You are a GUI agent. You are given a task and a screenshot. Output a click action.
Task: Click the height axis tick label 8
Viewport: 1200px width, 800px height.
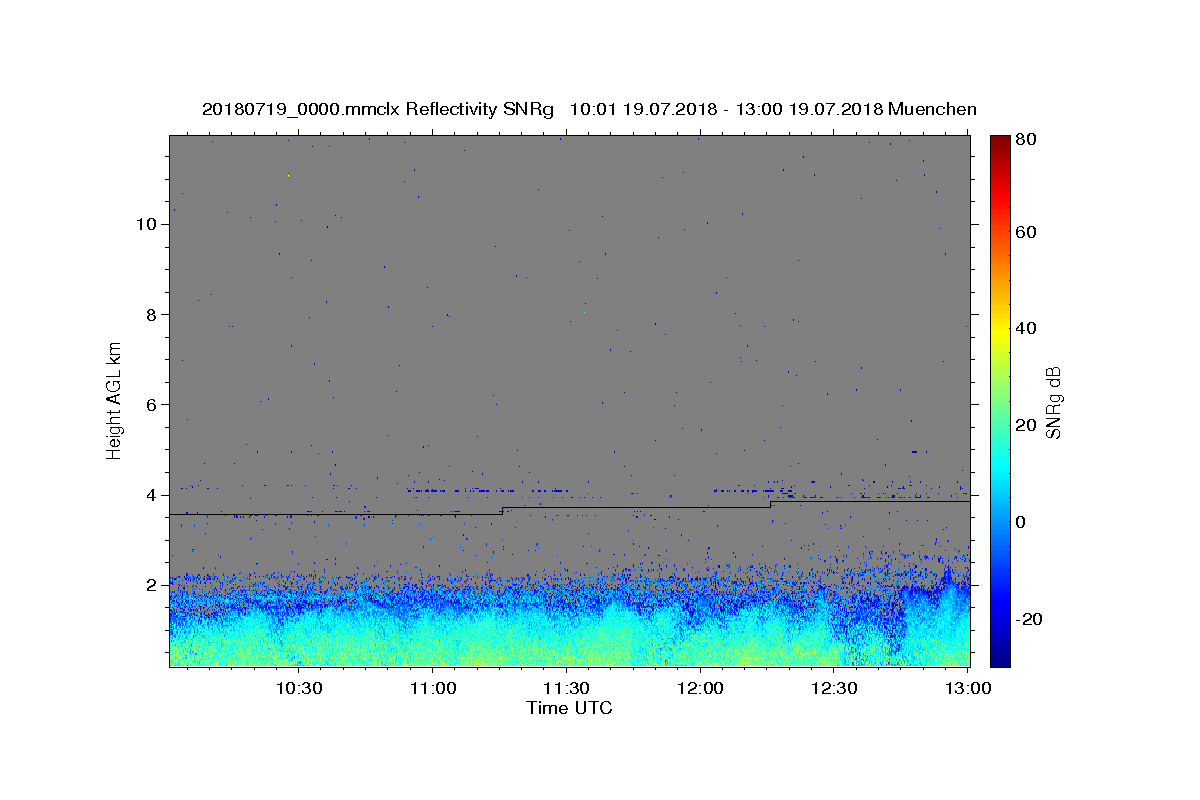coord(152,314)
